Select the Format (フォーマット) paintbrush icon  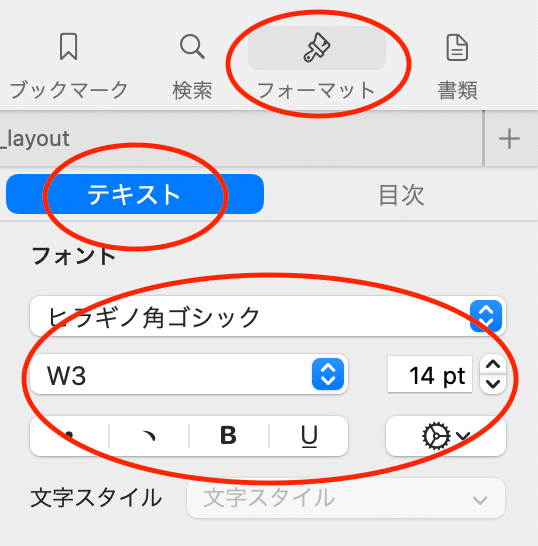tap(317, 48)
